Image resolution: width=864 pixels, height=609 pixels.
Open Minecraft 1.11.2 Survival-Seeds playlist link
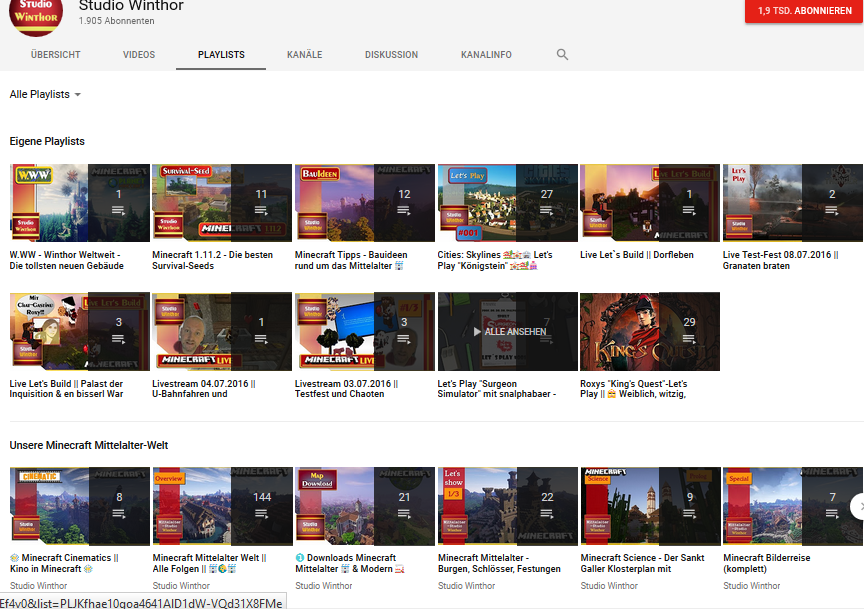click(212, 260)
